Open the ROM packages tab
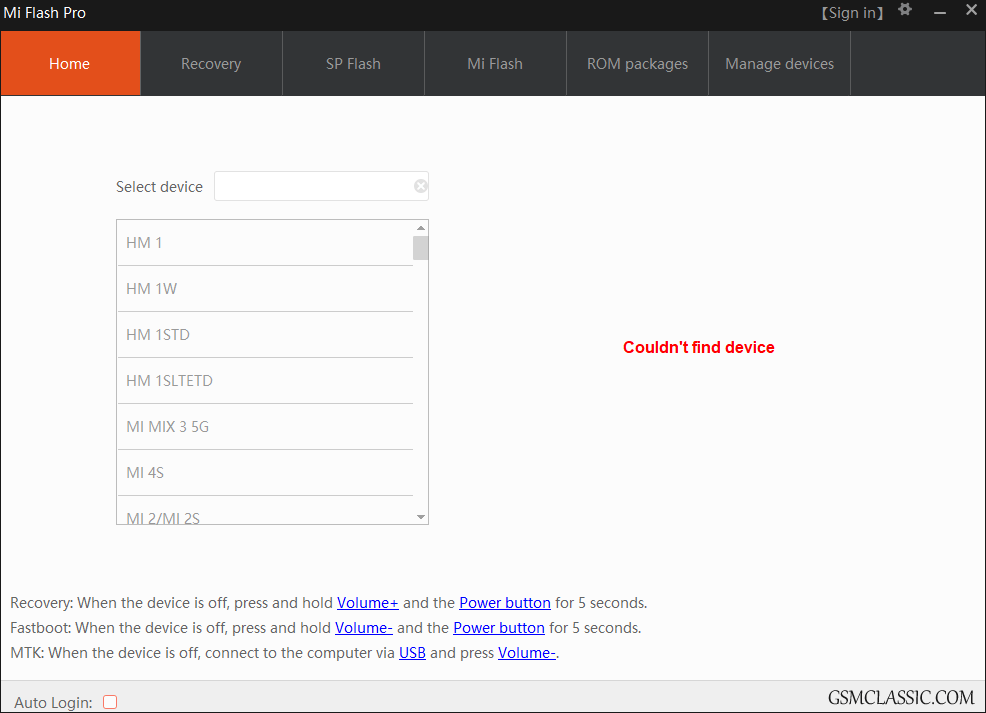The width and height of the screenshot is (986, 713). click(x=637, y=63)
